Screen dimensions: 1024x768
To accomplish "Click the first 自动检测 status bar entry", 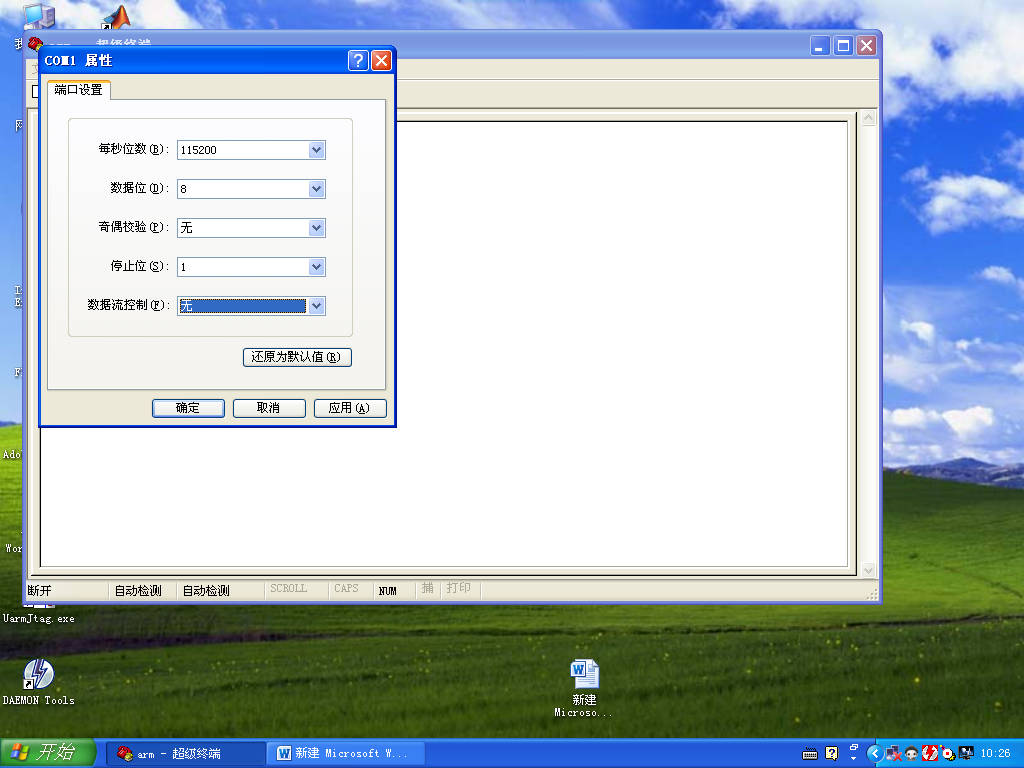I will pos(138,590).
